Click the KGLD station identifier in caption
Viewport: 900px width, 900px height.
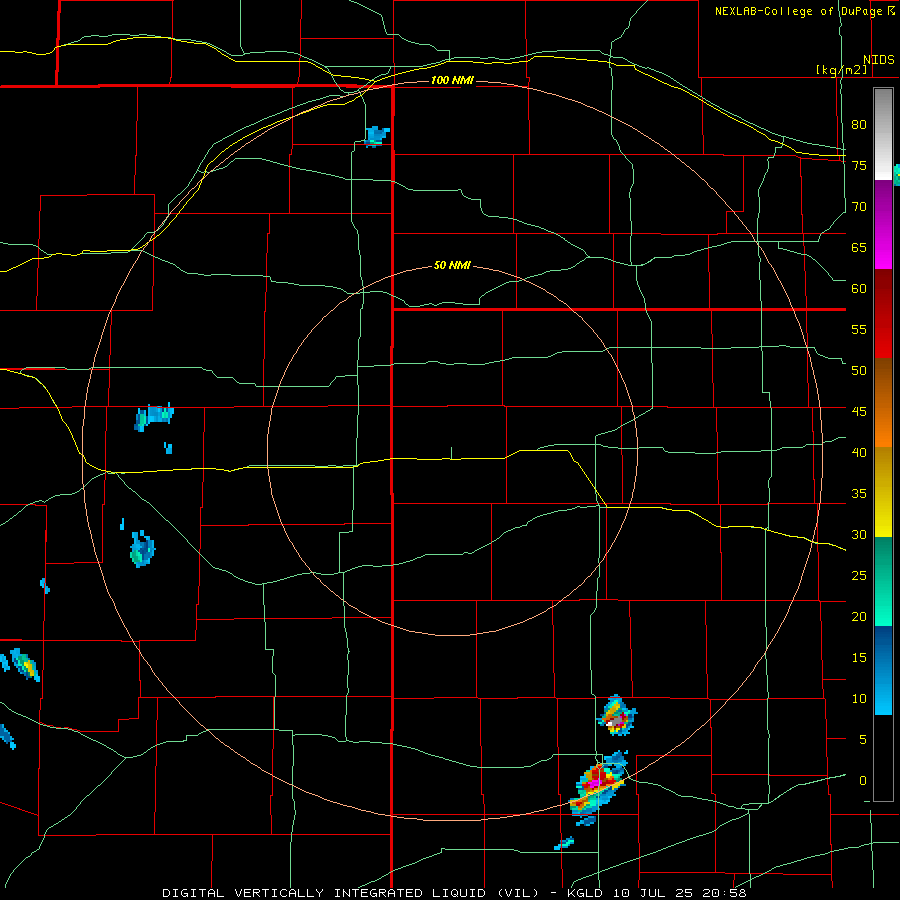(x=585, y=893)
